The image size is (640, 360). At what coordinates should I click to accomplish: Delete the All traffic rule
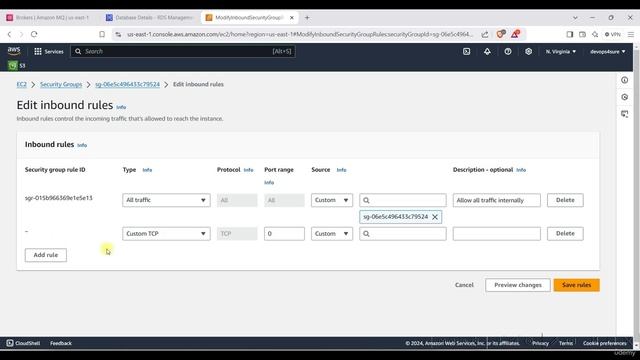565,200
